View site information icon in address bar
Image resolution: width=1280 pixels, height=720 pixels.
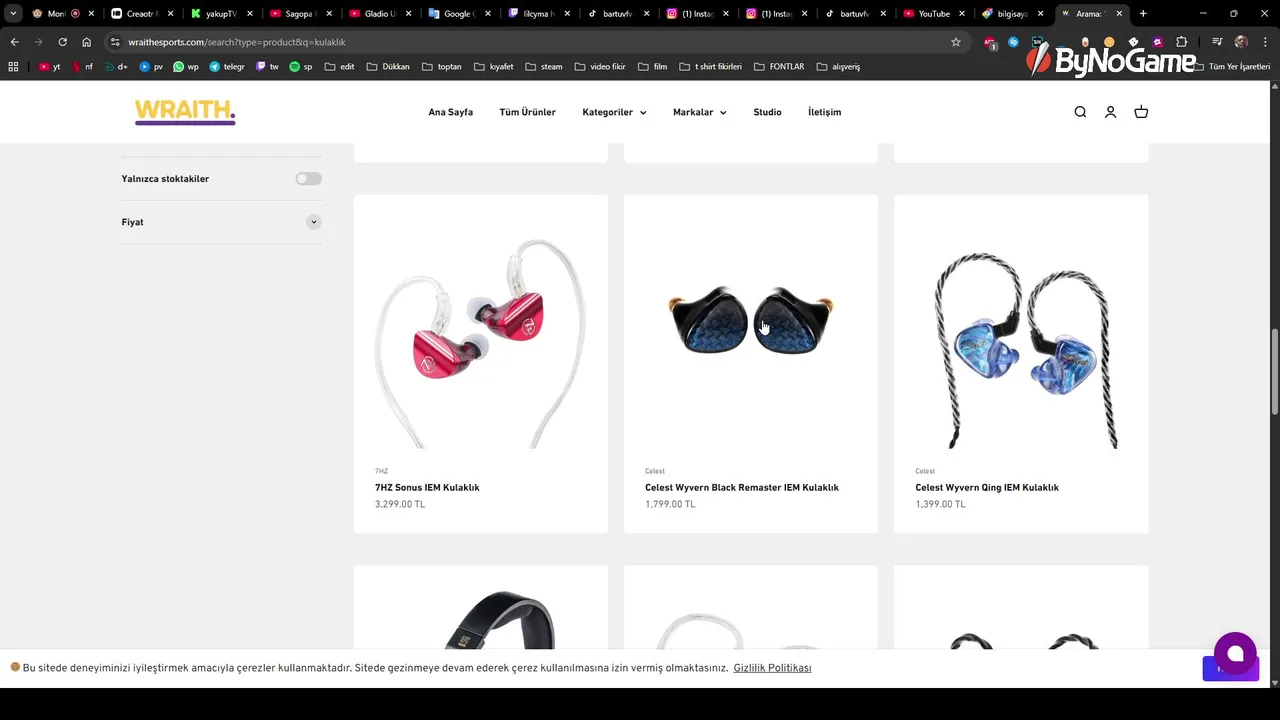(115, 42)
